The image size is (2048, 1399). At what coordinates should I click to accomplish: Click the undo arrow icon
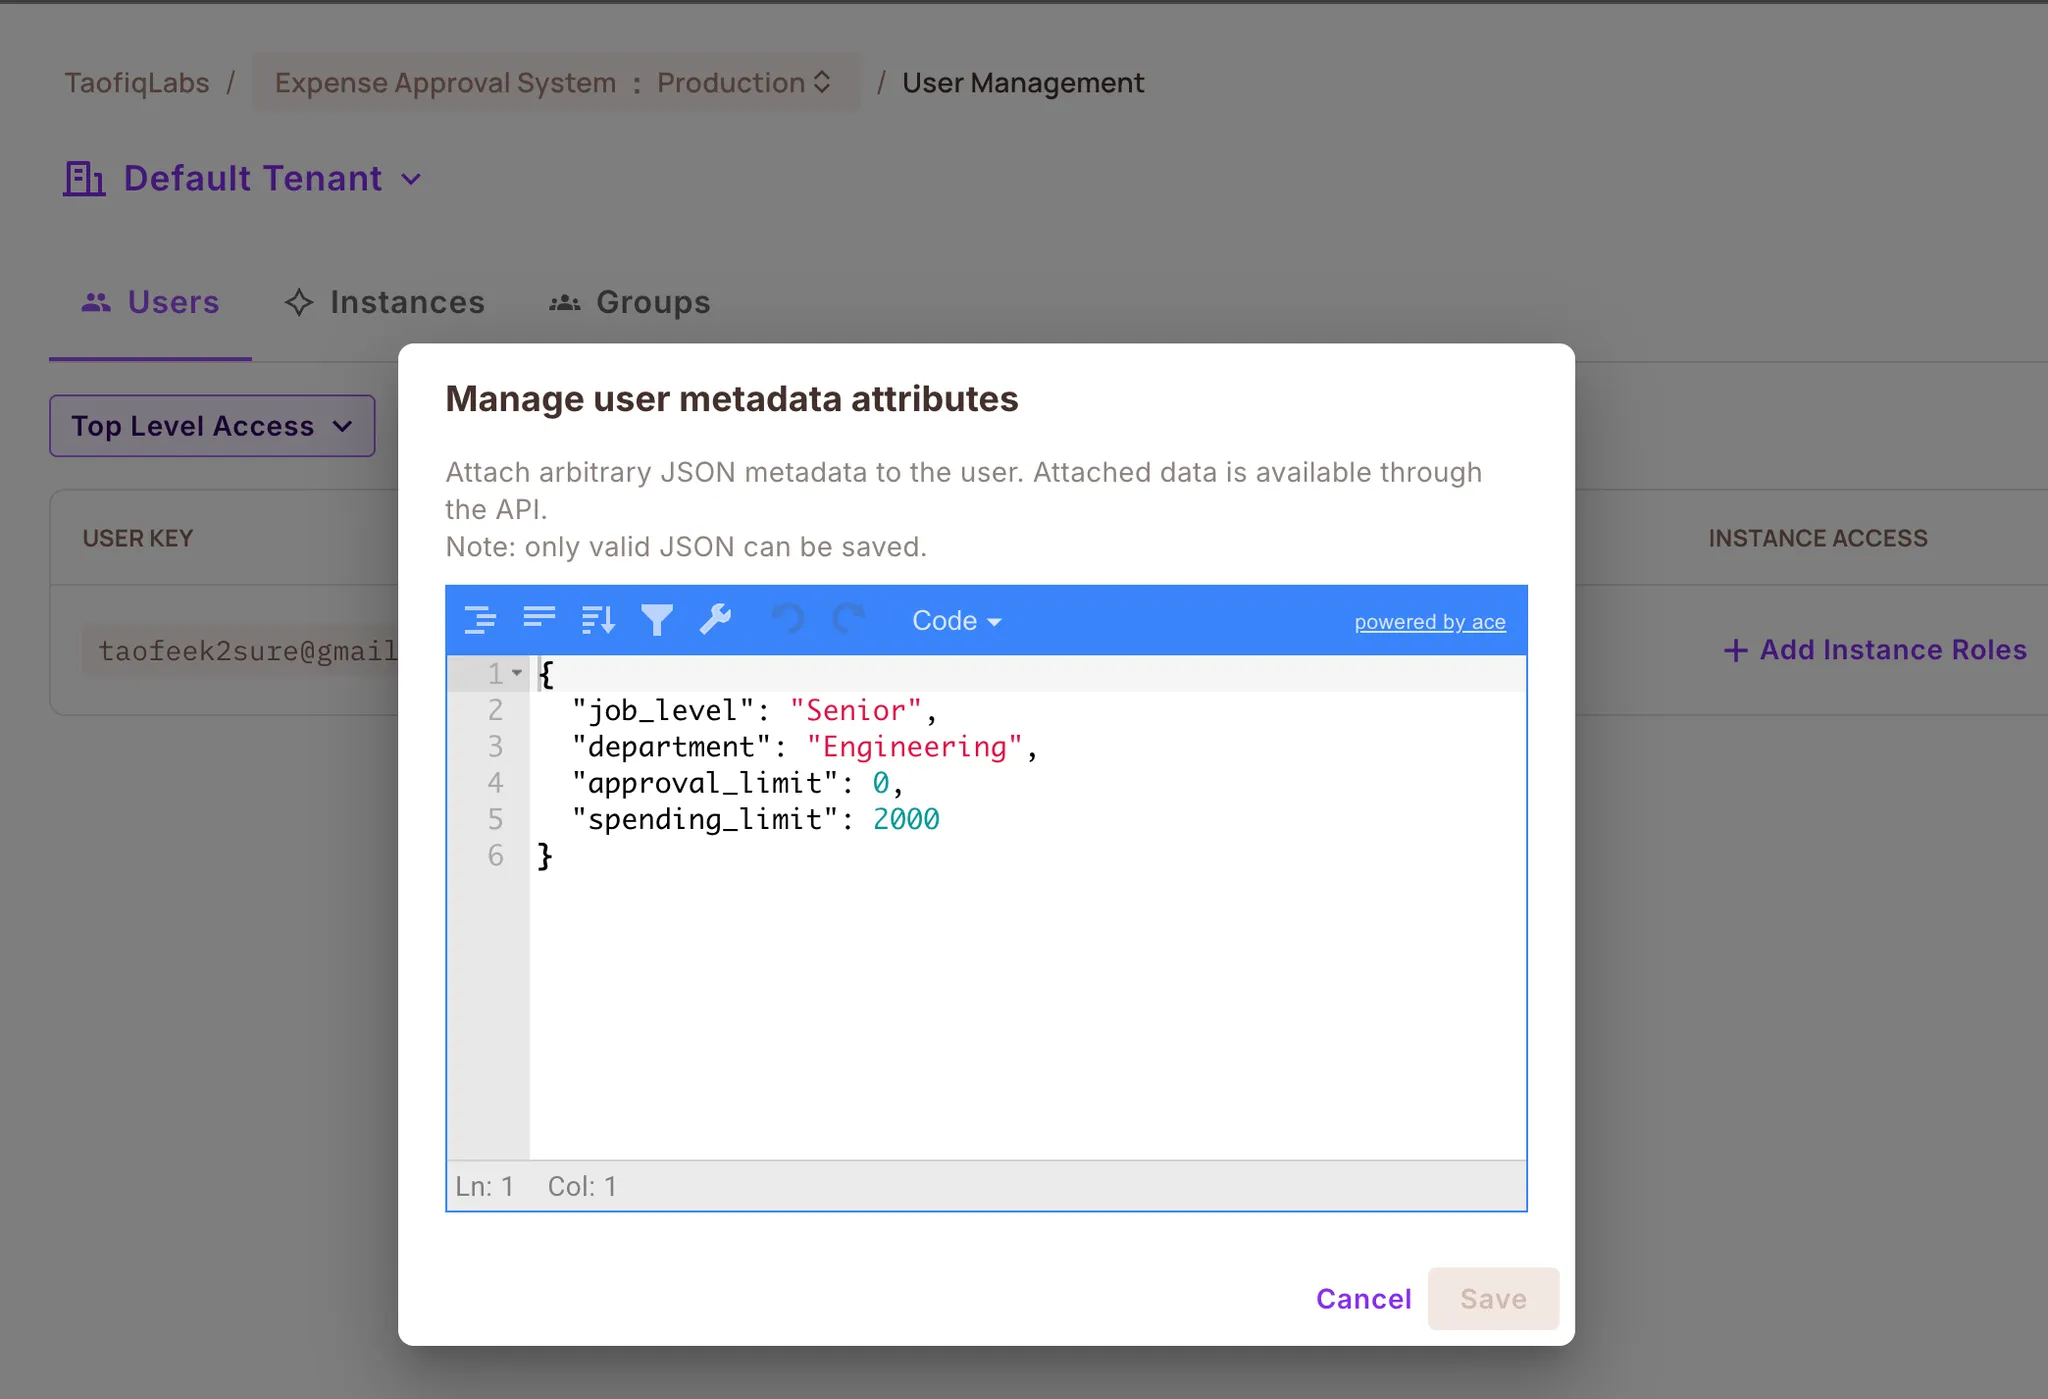tap(789, 621)
